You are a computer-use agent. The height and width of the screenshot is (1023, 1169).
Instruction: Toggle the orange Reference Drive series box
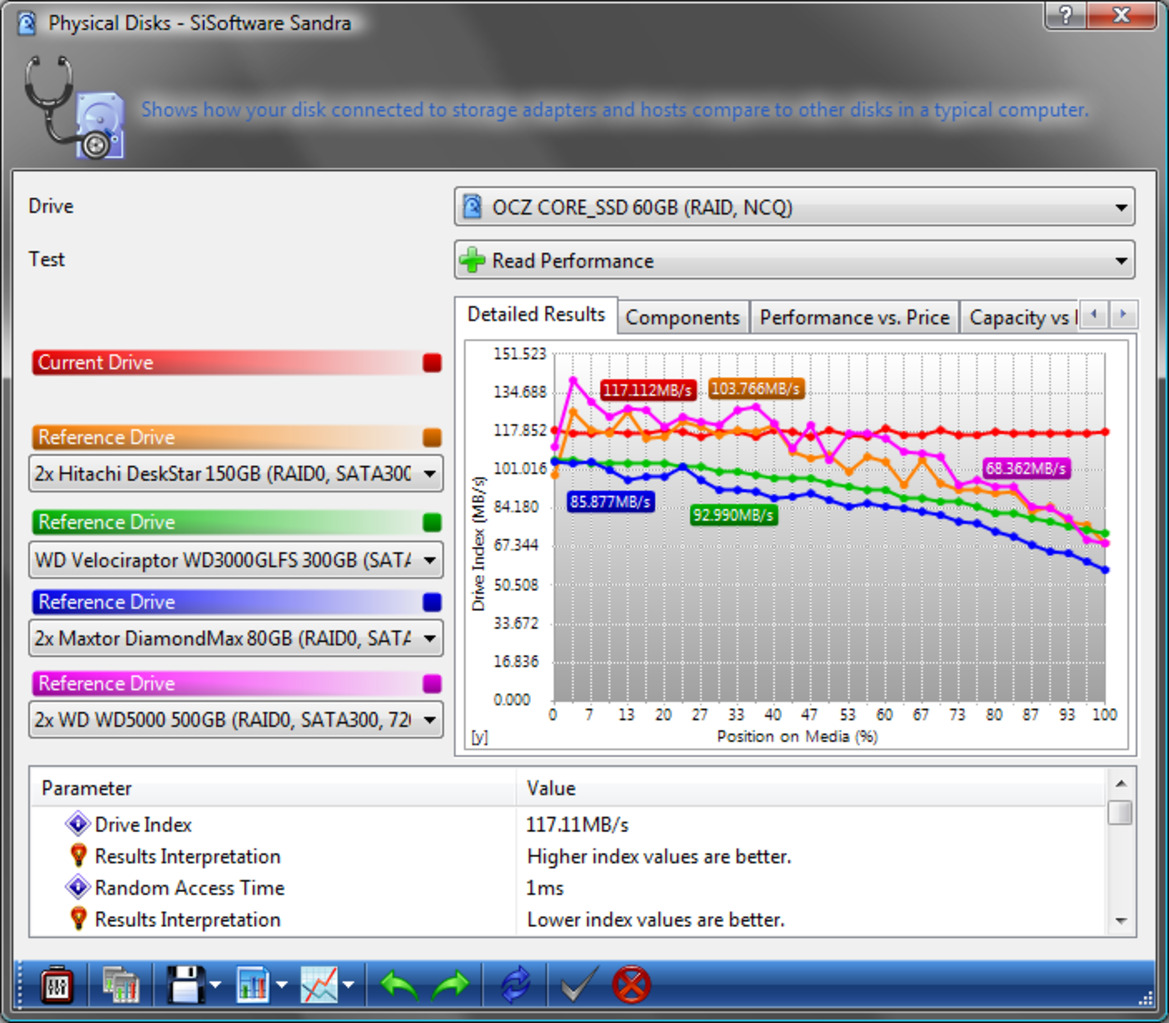click(x=432, y=437)
